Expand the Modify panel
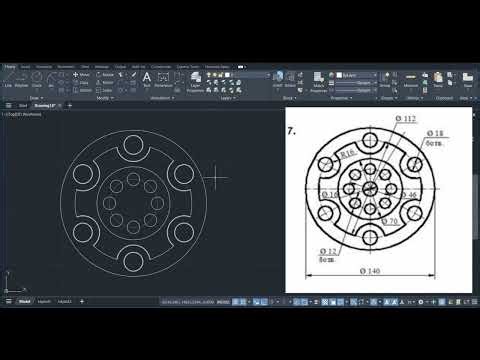Image resolution: width=480 pixels, height=360 pixels. tap(105, 98)
